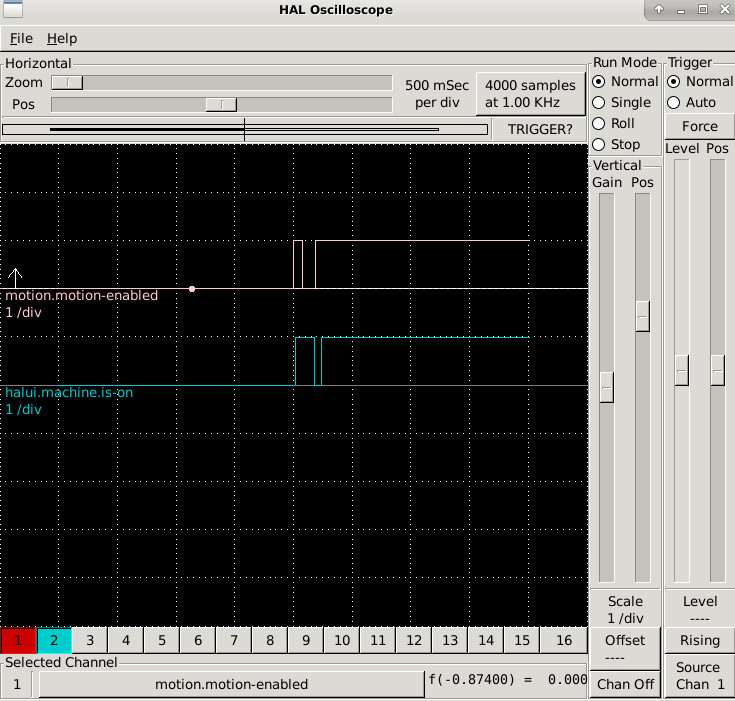
Task: Click the Scale 1 /div button
Action: pyautogui.click(x=625, y=610)
